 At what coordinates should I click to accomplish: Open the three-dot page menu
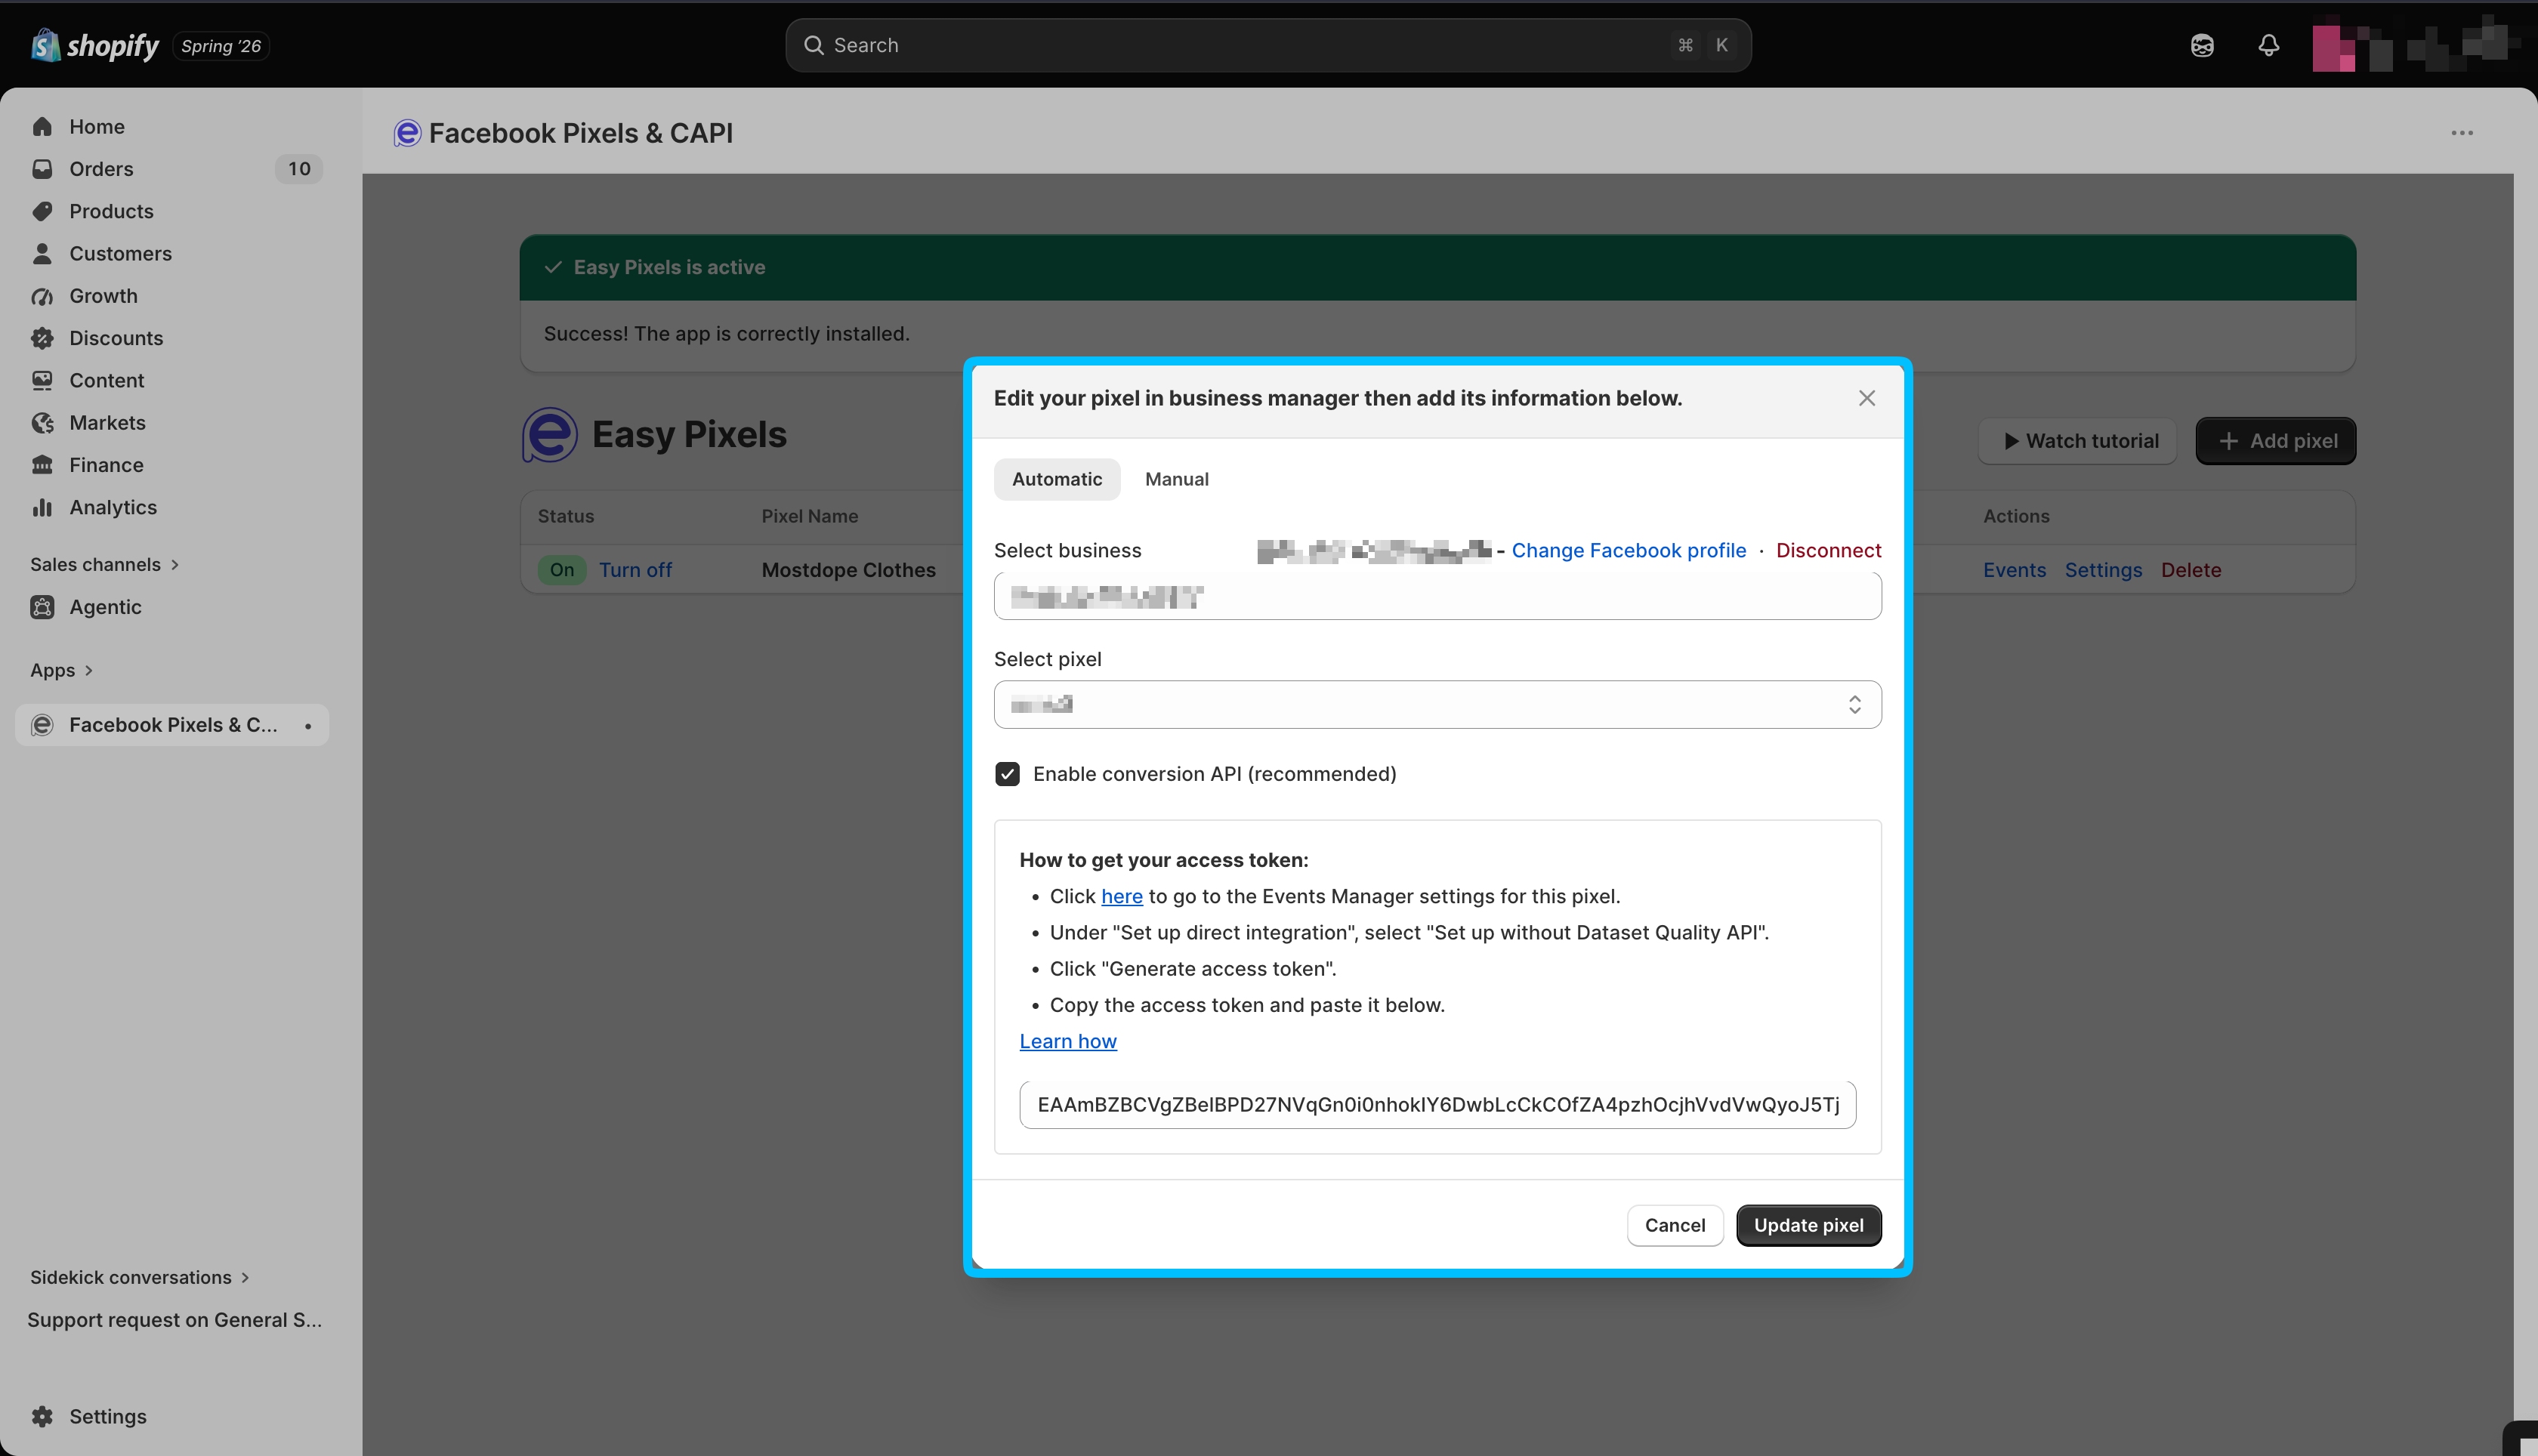(x=2462, y=133)
